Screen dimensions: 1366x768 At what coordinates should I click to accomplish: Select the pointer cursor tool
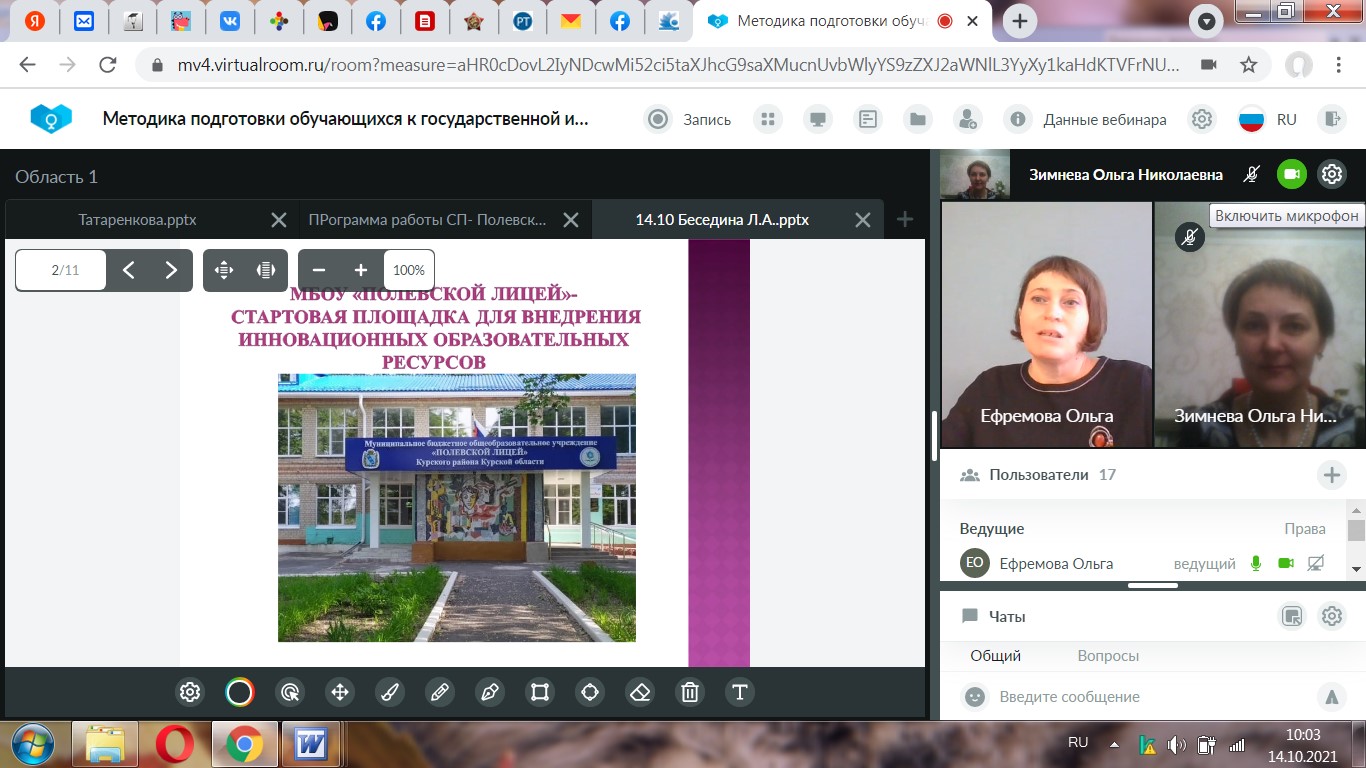[290, 692]
